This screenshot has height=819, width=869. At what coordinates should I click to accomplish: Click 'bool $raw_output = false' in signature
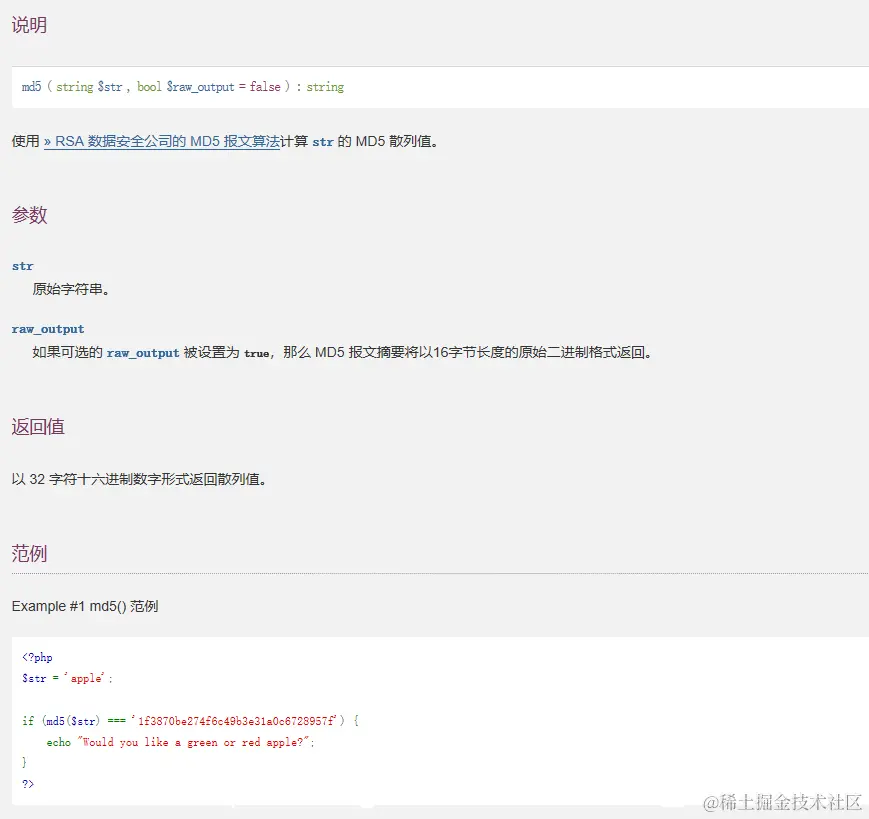[x=209, y=86]
